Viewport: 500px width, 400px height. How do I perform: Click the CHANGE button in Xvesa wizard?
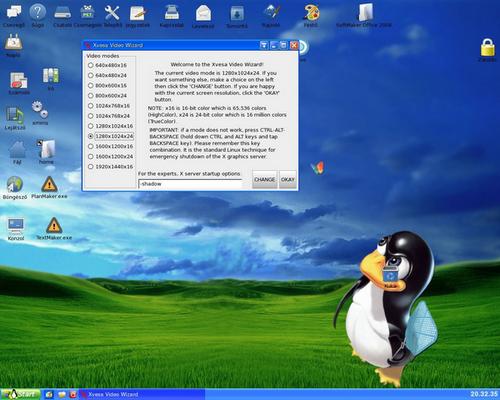coord(265,179)
